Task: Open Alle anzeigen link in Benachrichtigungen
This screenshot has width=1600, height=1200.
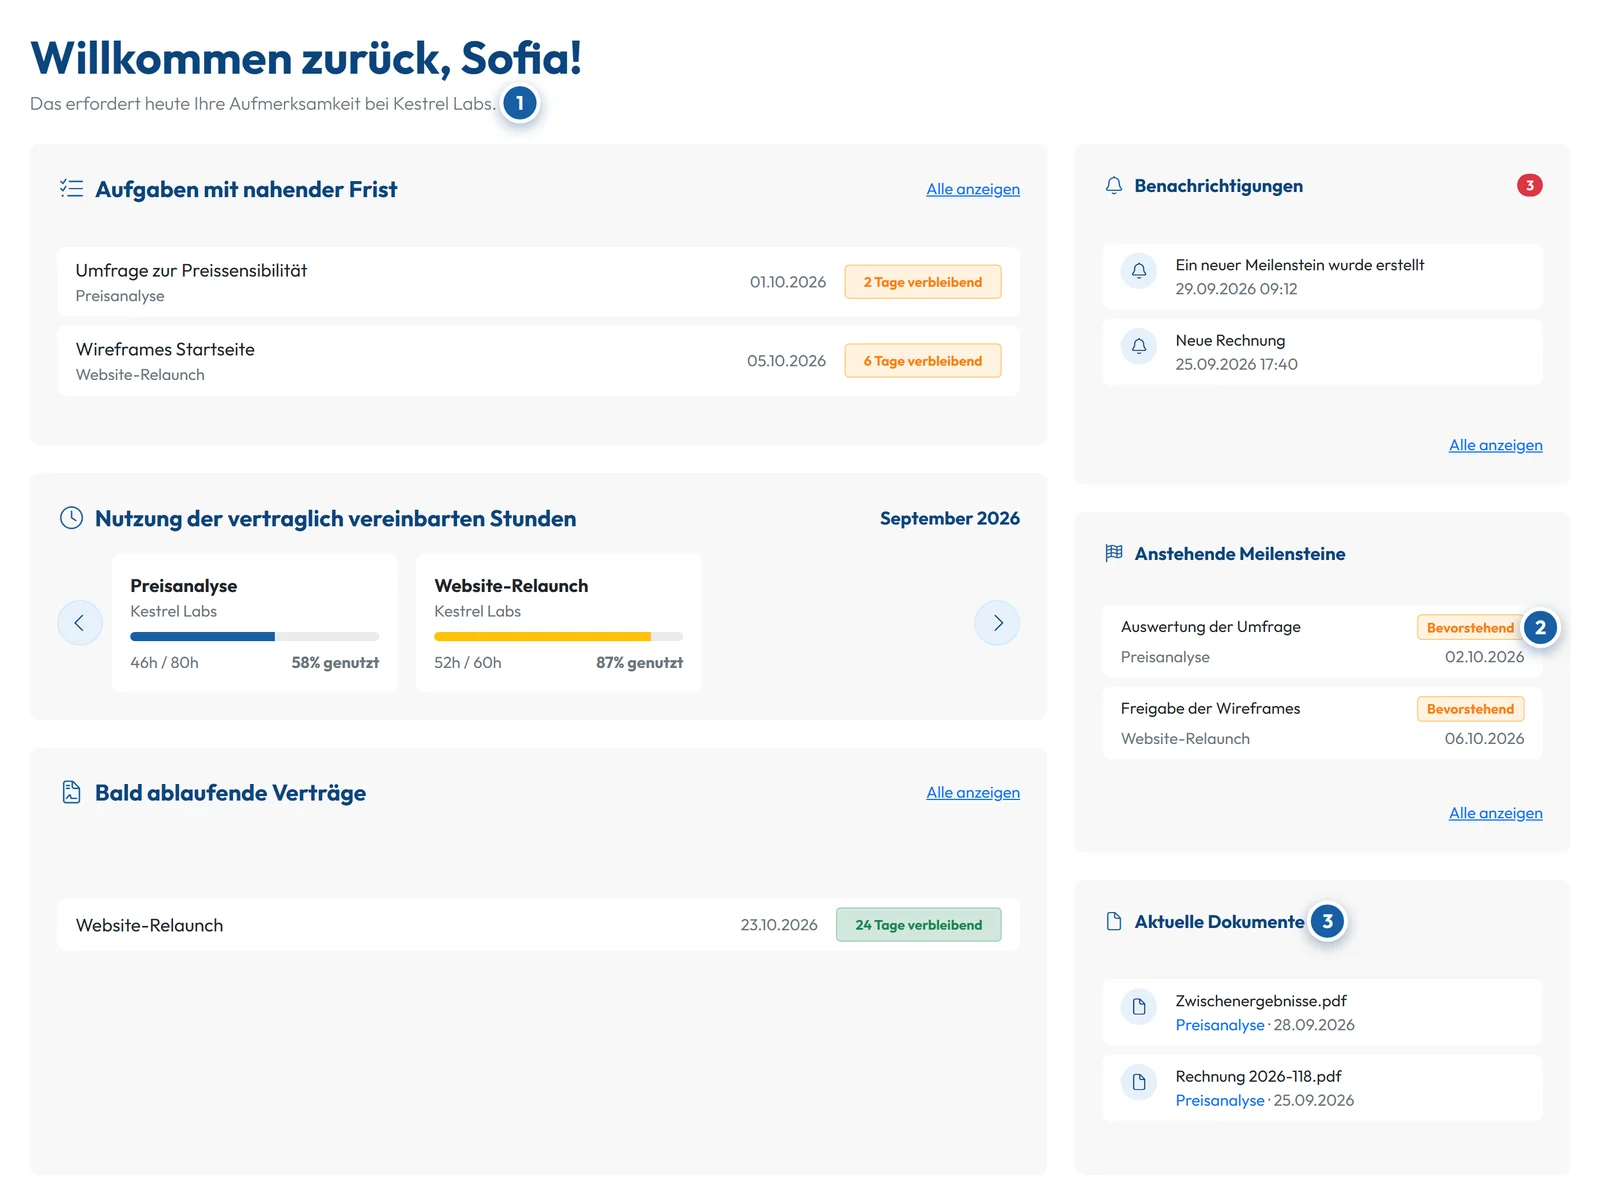Action: click(x=1495, y=445)
